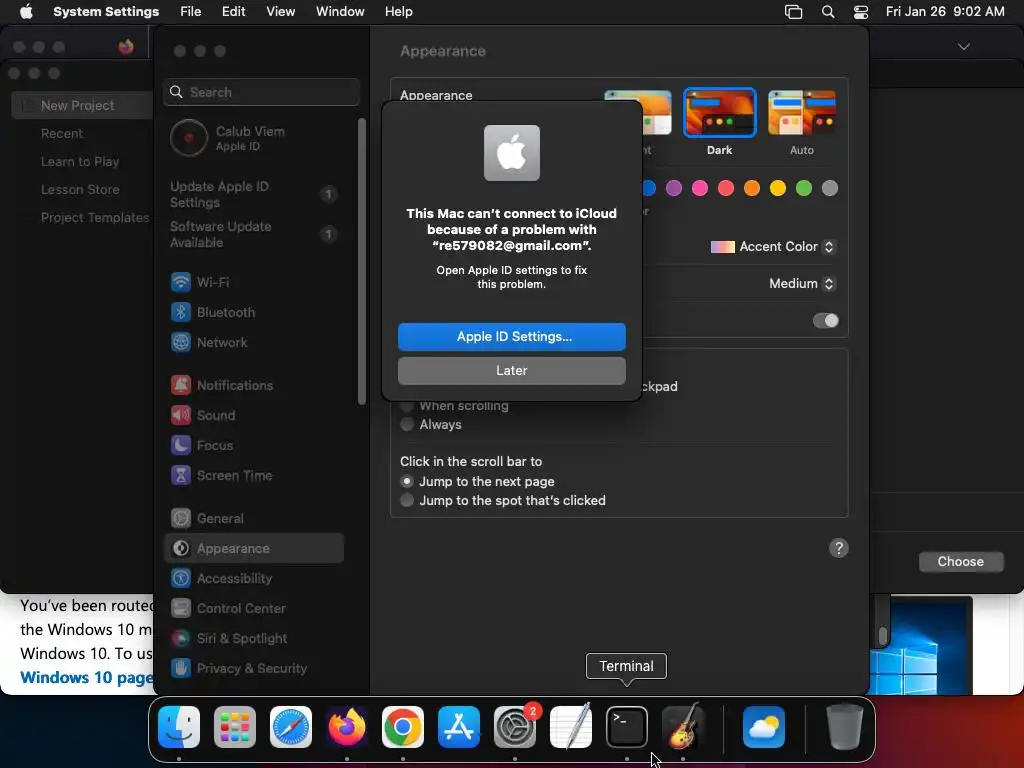Image resolution: width=1024 pixels, height=768 pixels.
Task: Select the purple accent color
Action: [x=673, y=188]
